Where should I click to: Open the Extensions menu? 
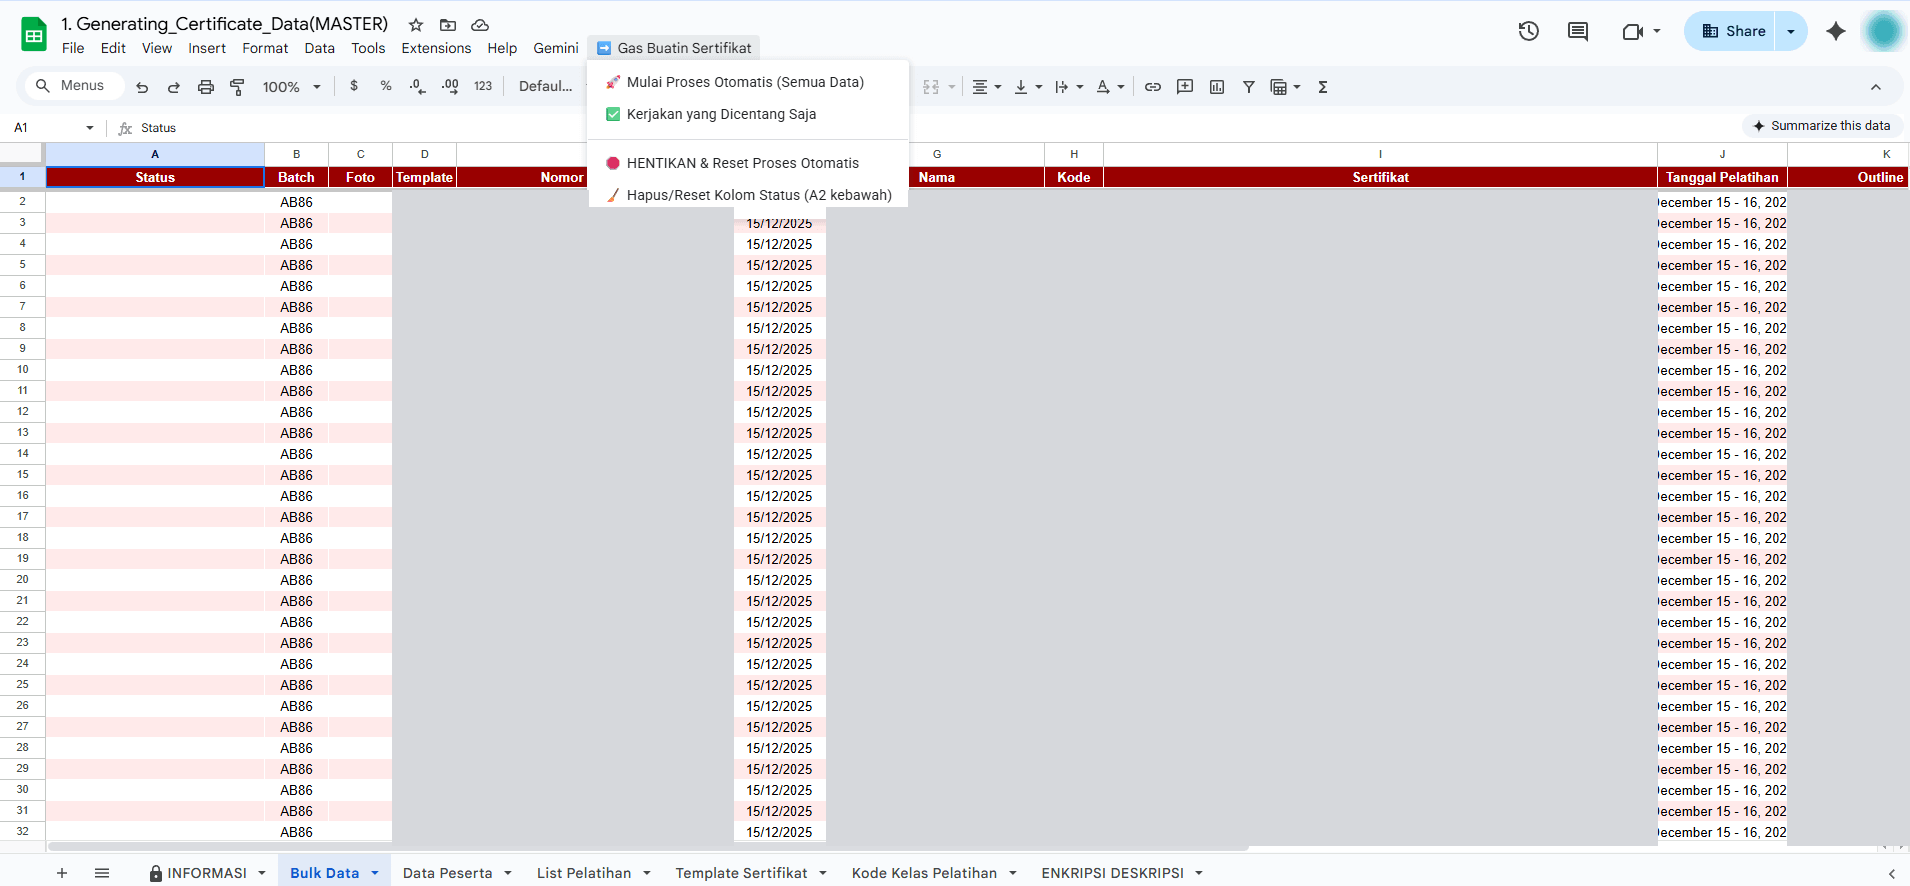pos(436,48)
